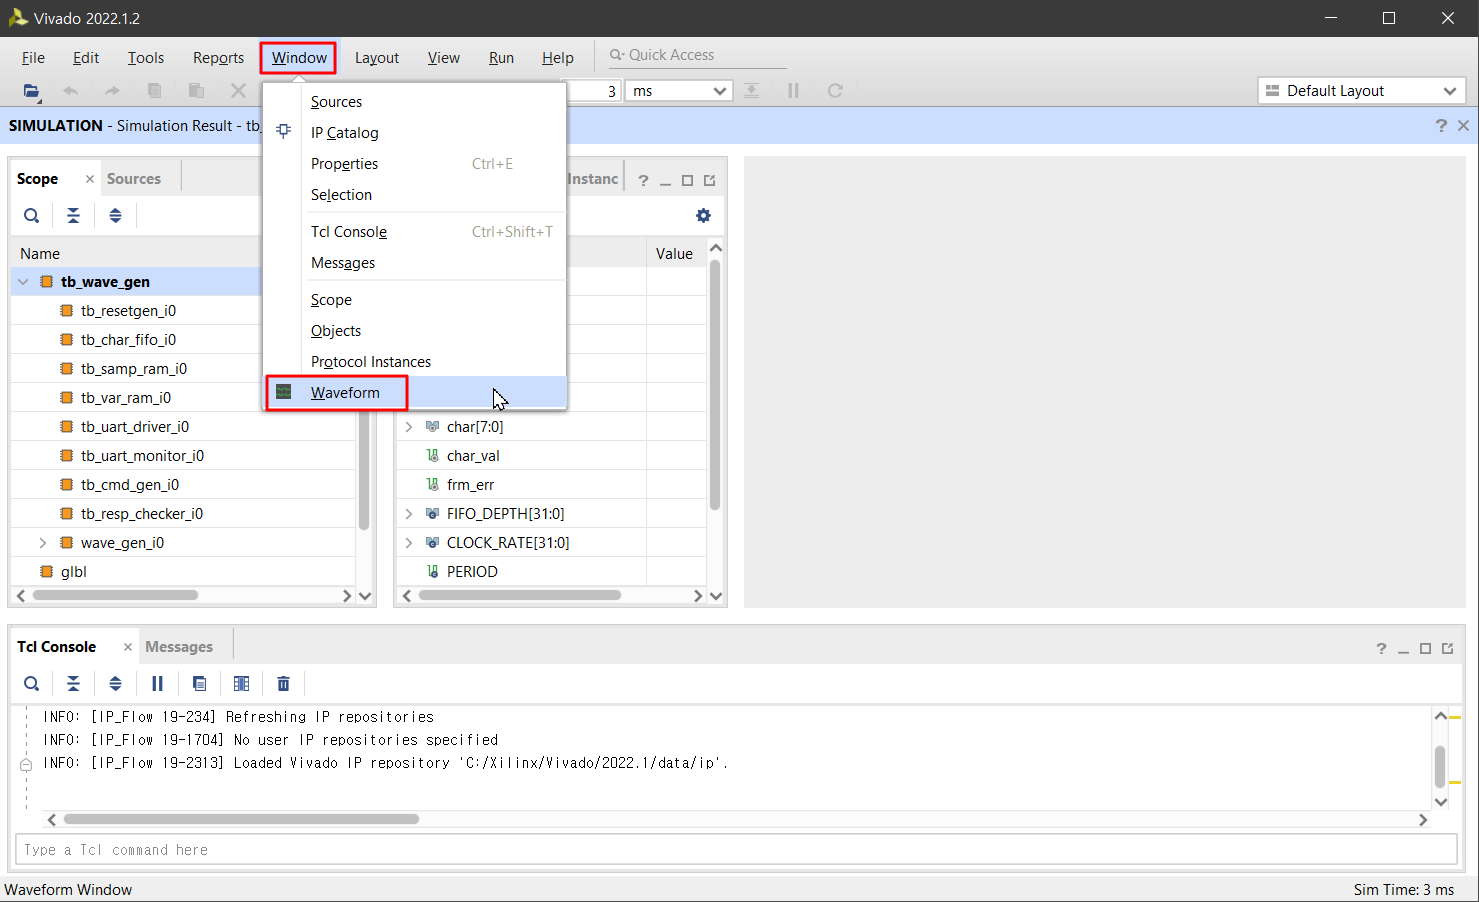Collapse the tb_wave_gen tree node
Screen dimensions: 1479x902
pyautogui.click(x=22, y=282)
